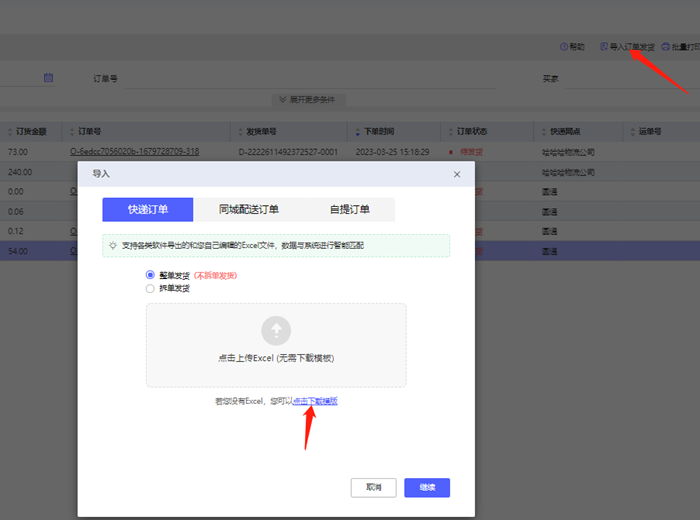
Task: Click the 点击下载模版 link
Action: (315, 401)
